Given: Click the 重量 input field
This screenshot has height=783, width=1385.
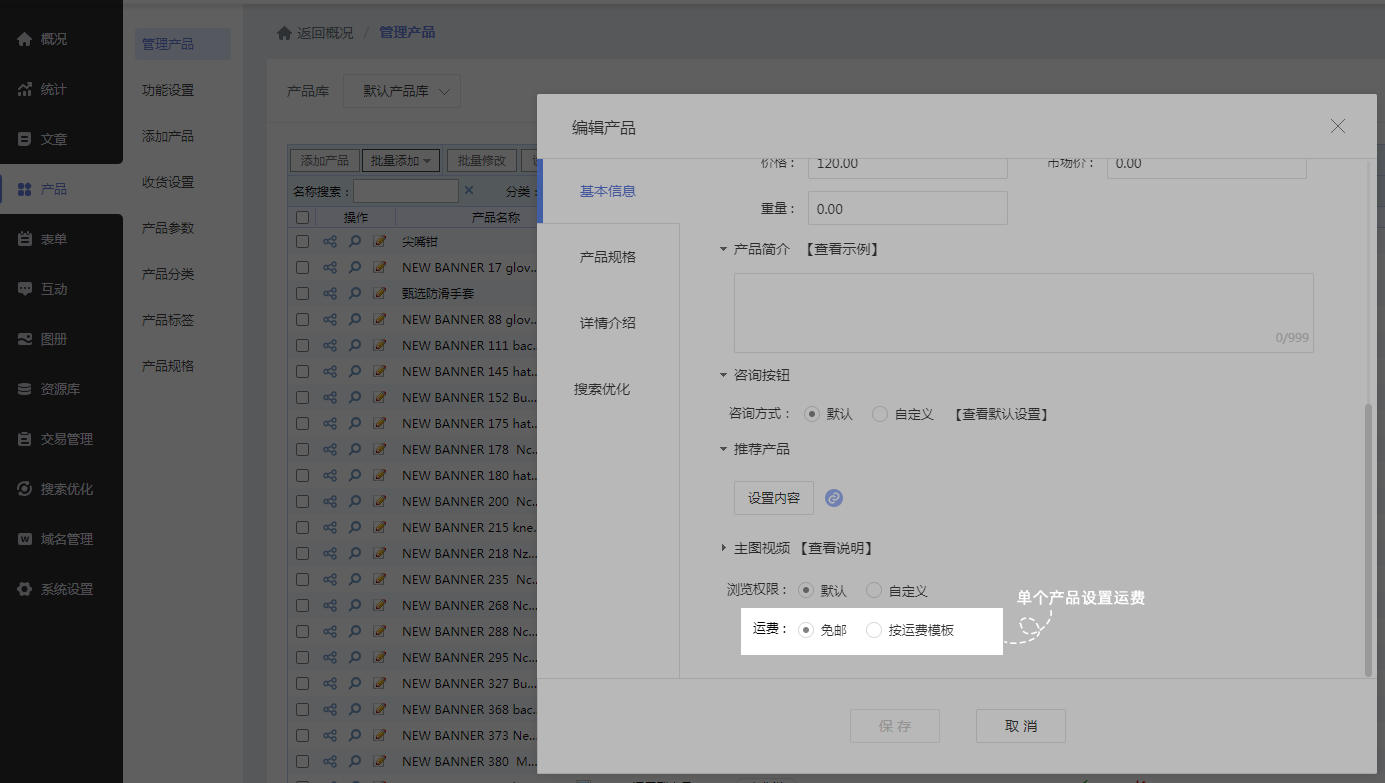Looking at the screenshot, I should (x=907, y=209).
